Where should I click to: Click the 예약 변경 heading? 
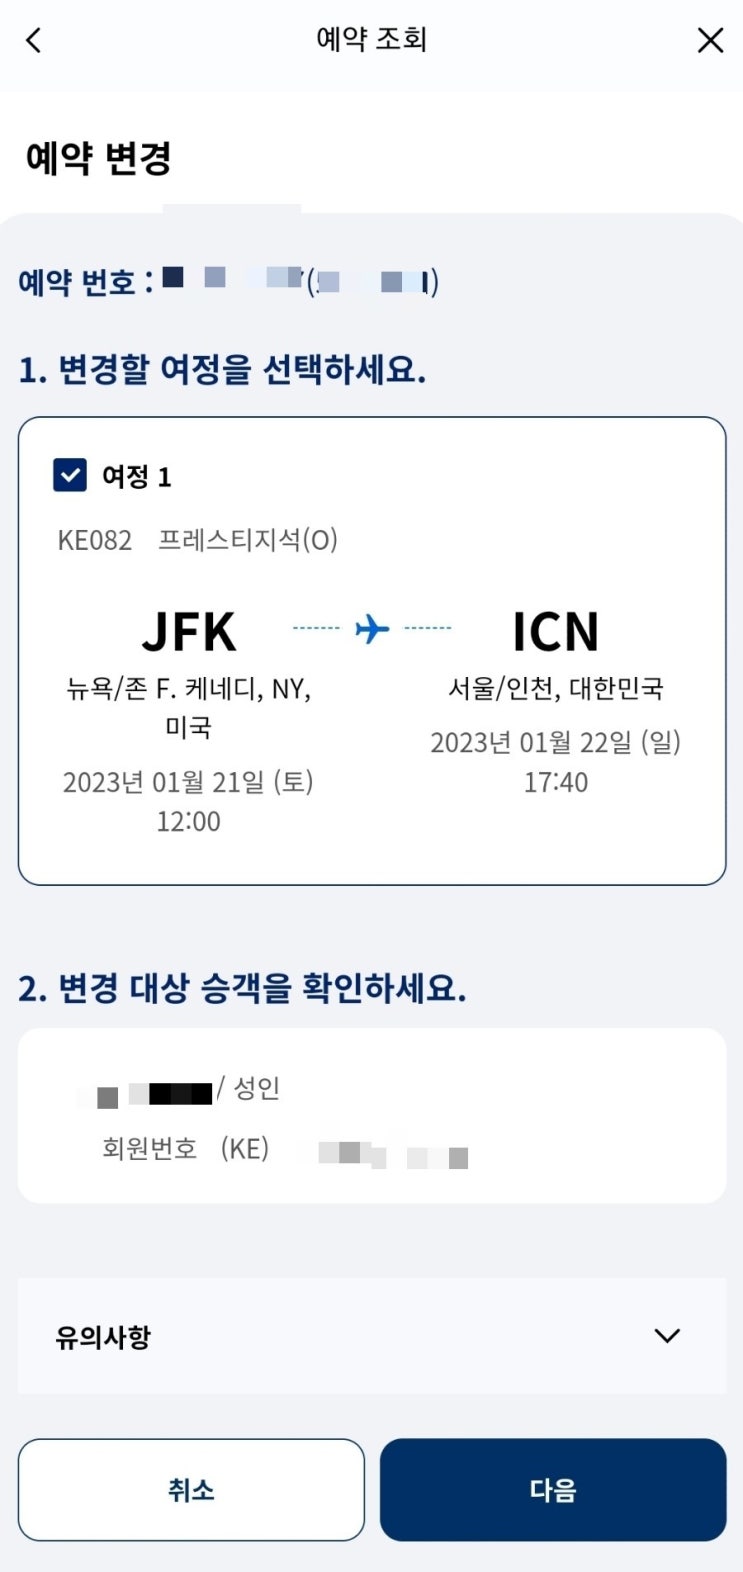click(x=99, y=158)
